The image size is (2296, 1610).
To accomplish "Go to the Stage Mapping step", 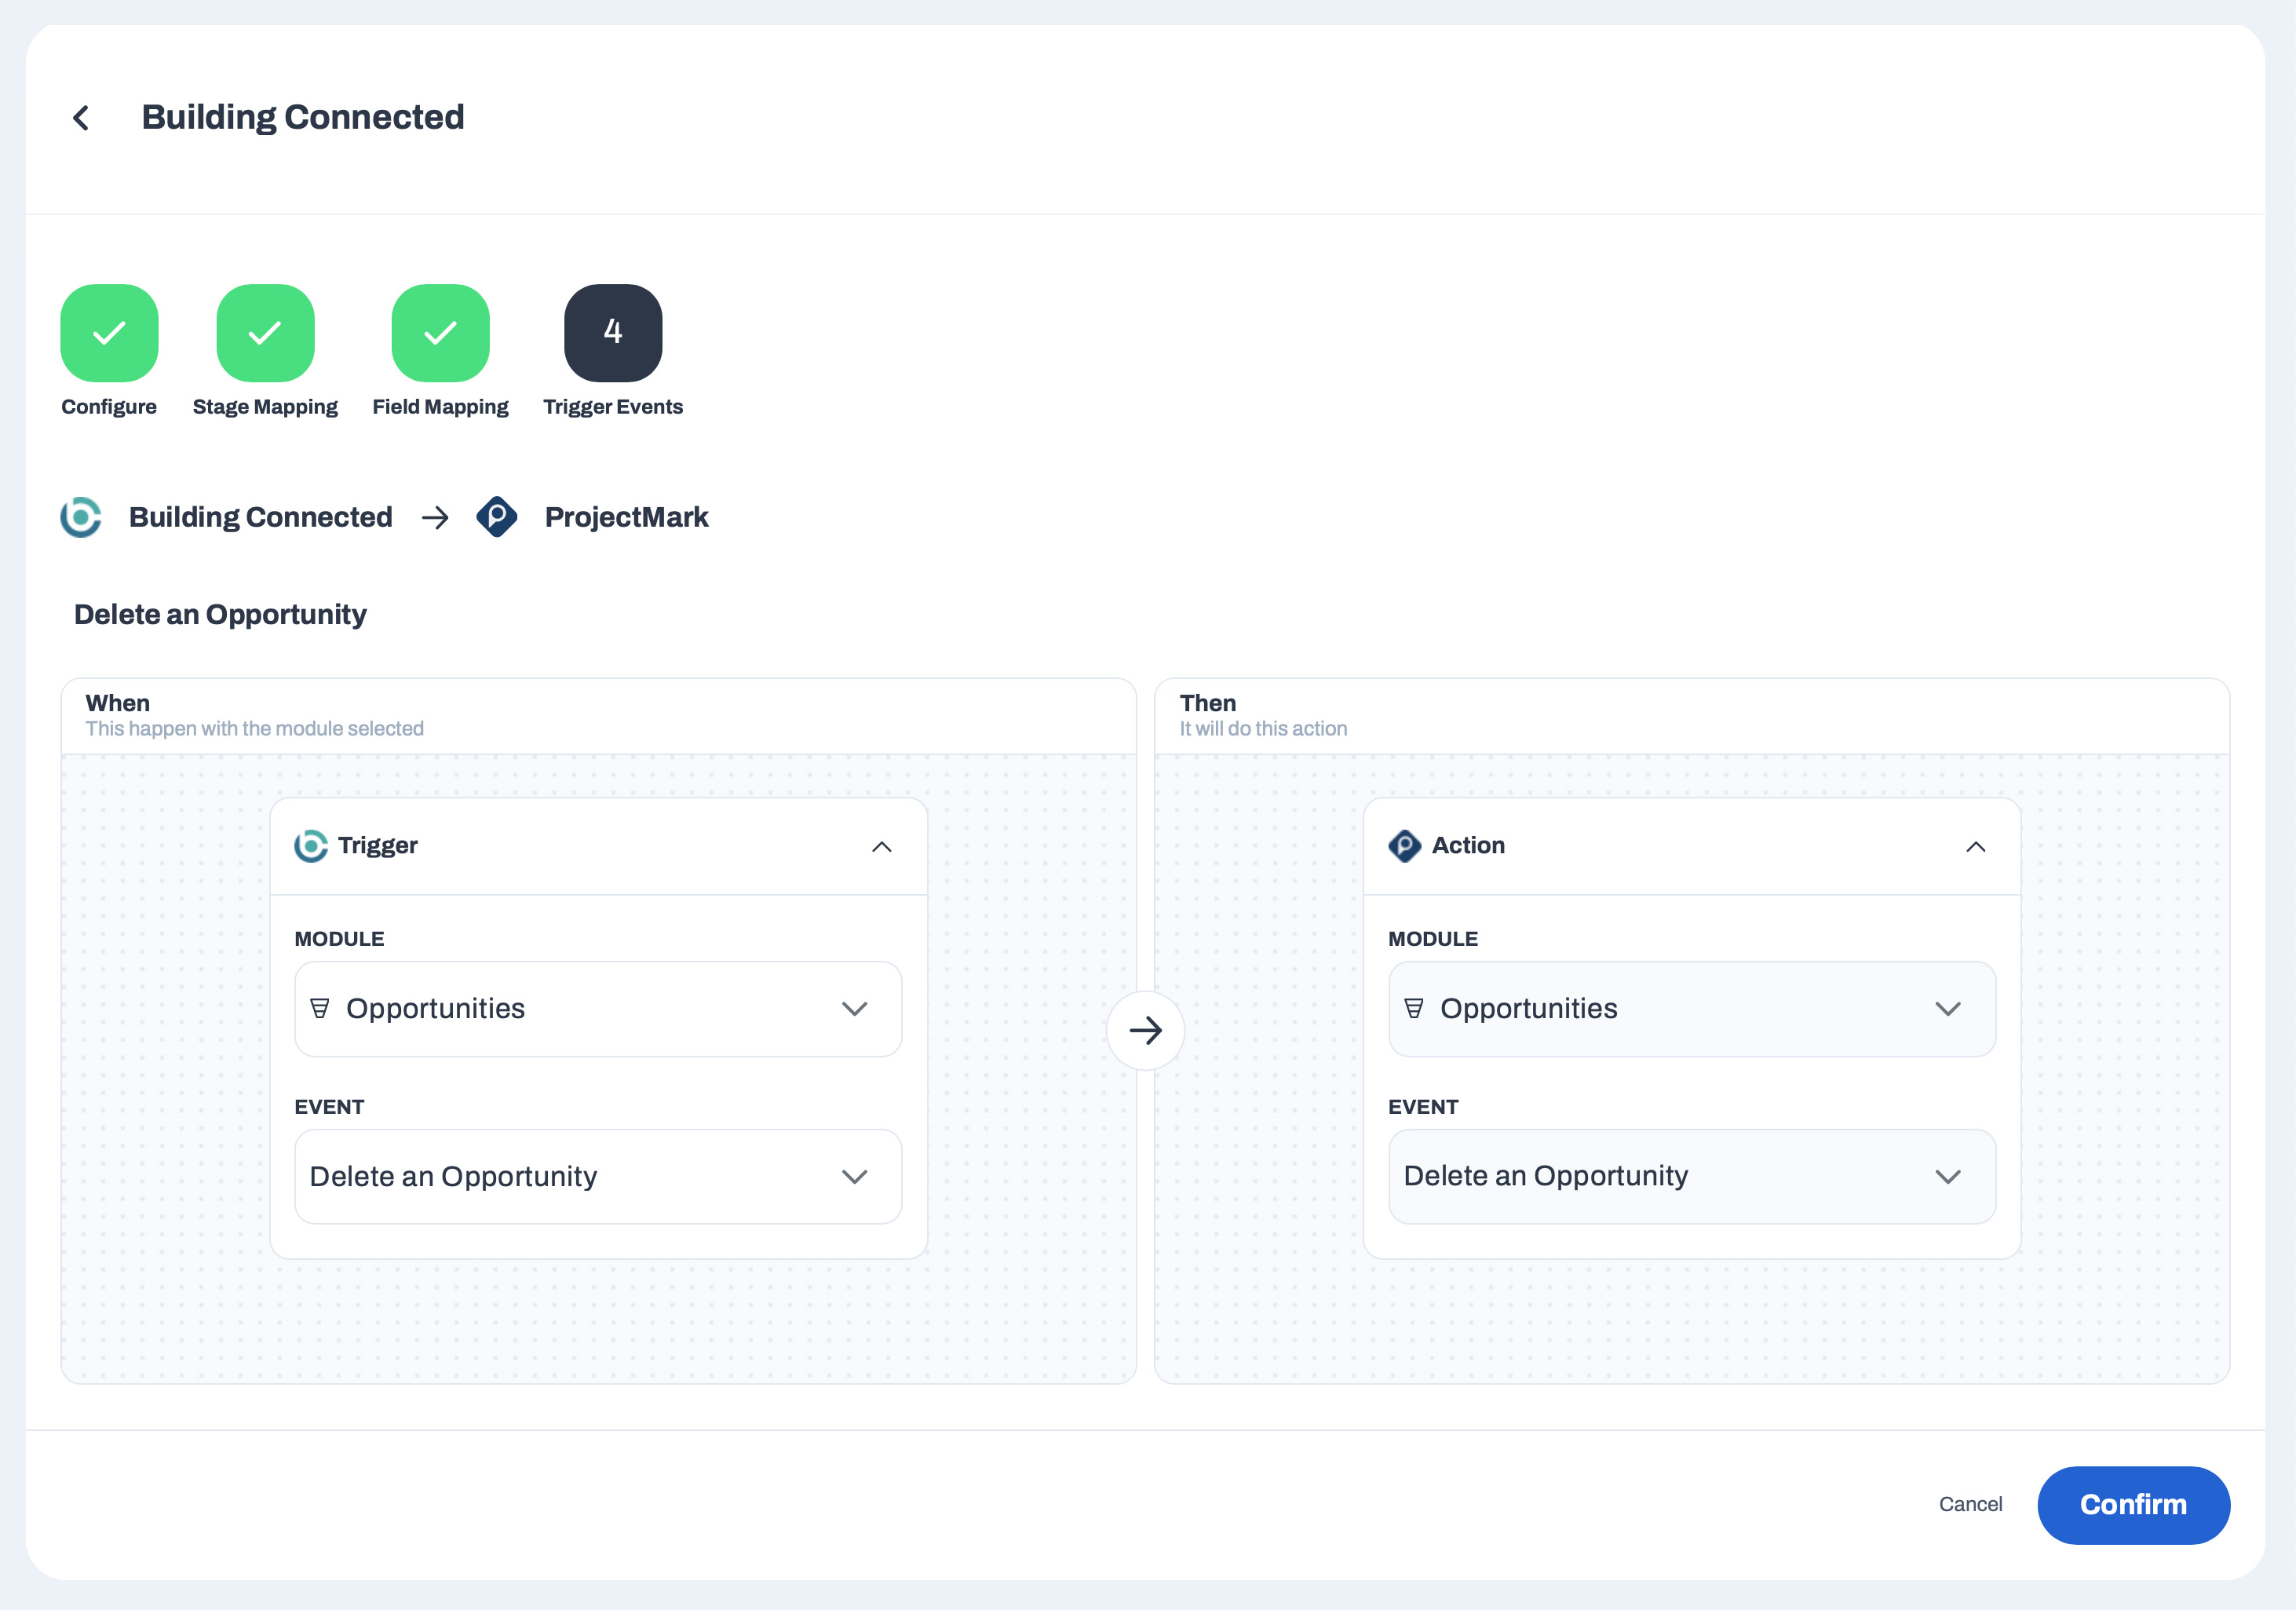I will click(265, 333).
